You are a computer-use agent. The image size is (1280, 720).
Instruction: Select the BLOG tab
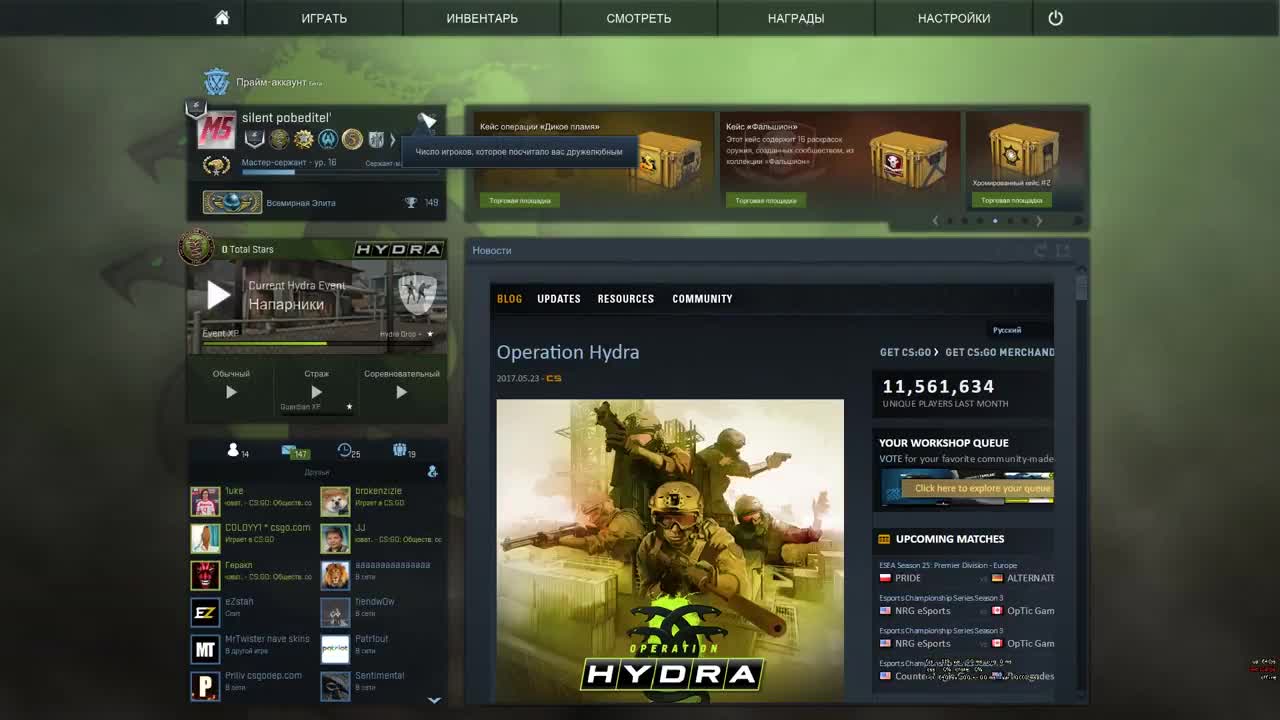click(509, 299)
